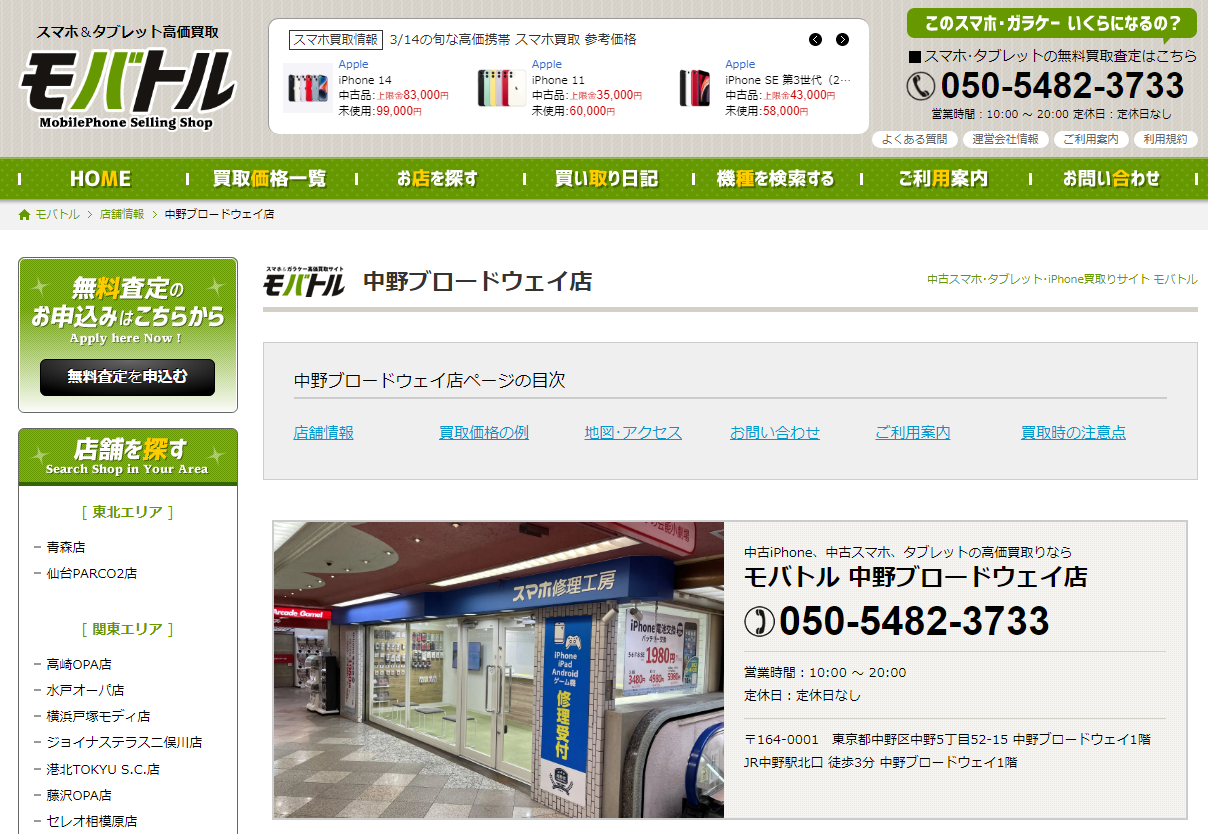This screenshot has width=1208, height=834.
Task: Open 買い取り日記 navigation item
Action: click(606, 179)
